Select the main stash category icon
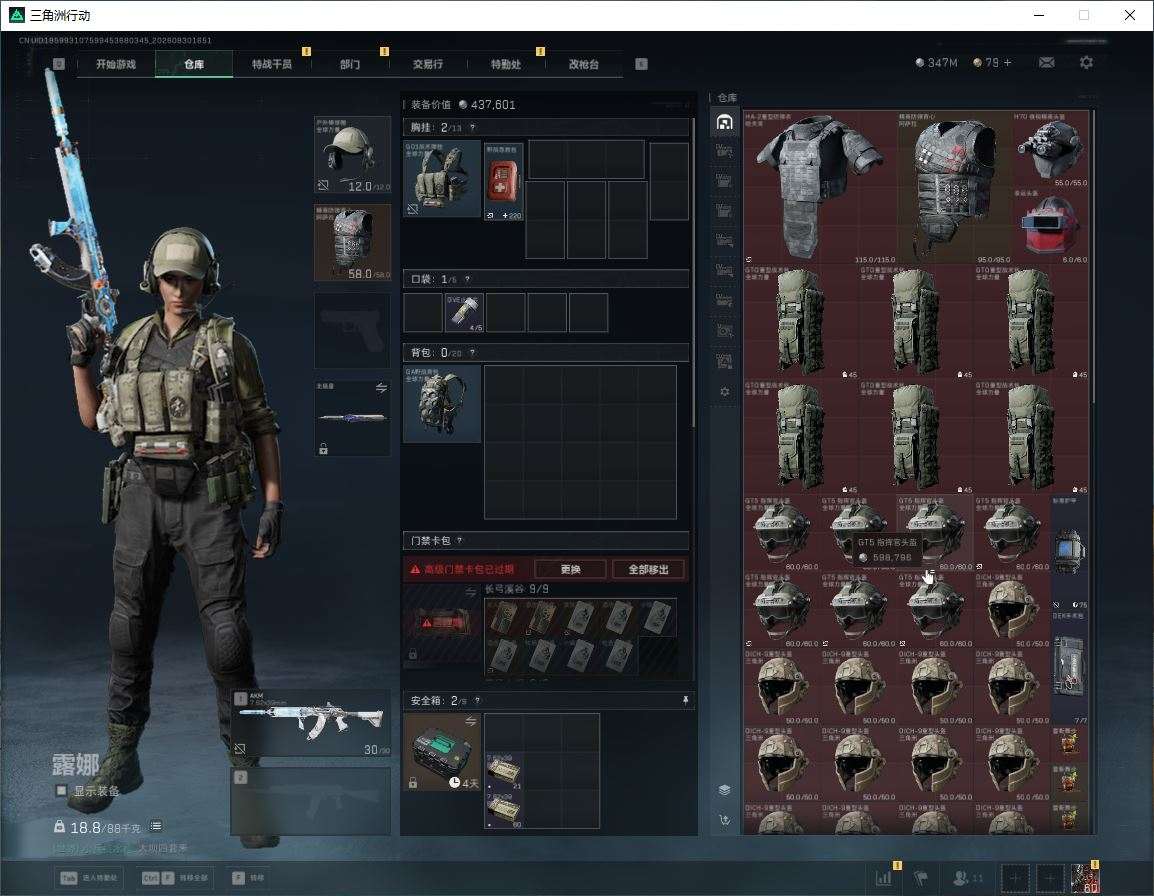This screenshot has height=896, width=1154. [724, 122]
